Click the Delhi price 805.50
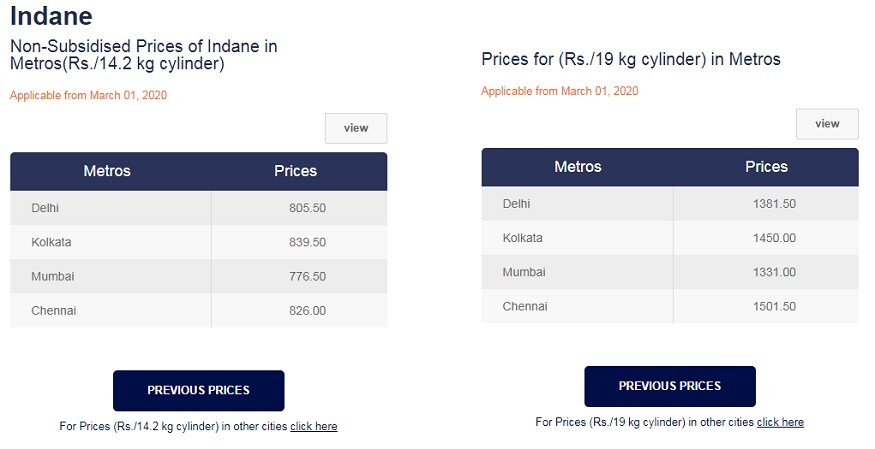The height and width of the screenshot is (449, 875). [307, 208]
